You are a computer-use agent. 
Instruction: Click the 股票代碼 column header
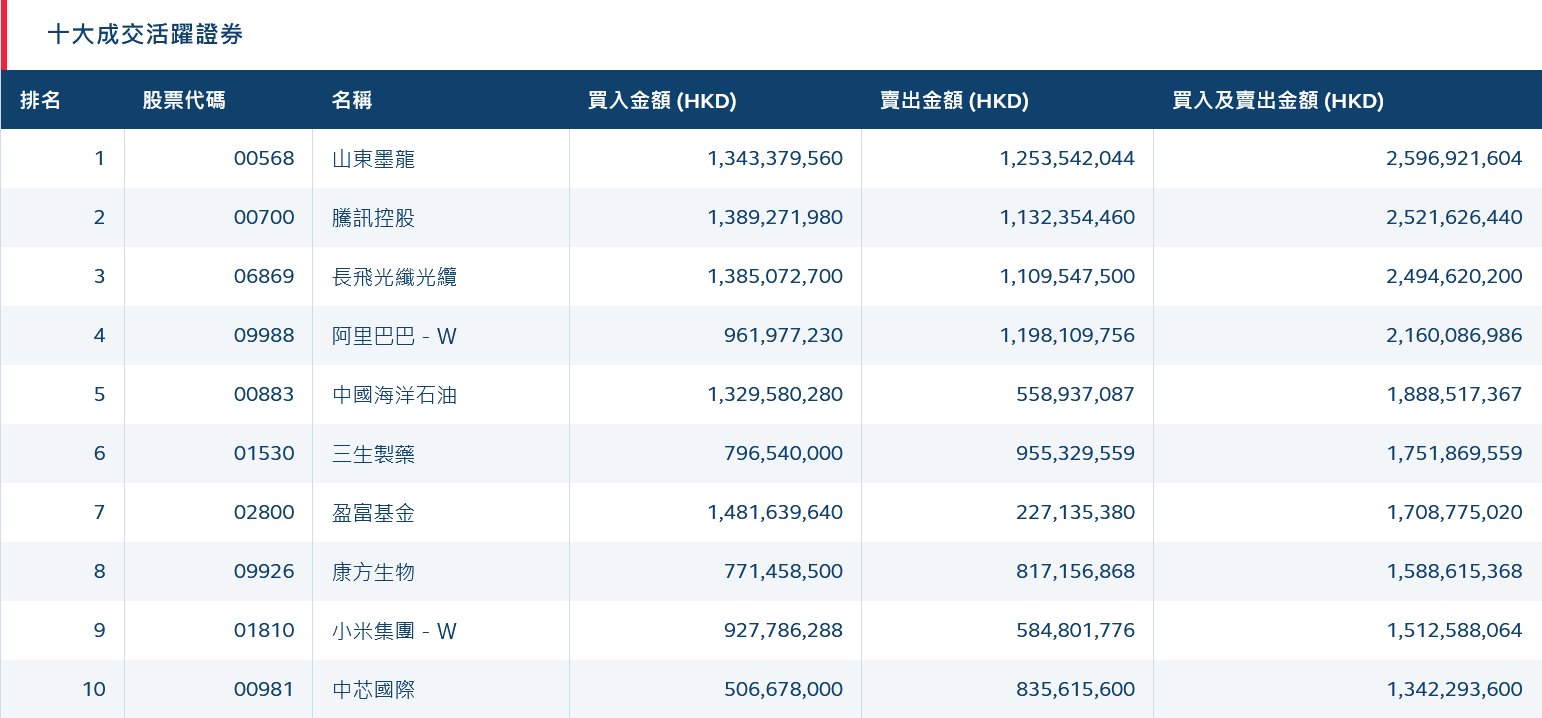pos(184,101)
